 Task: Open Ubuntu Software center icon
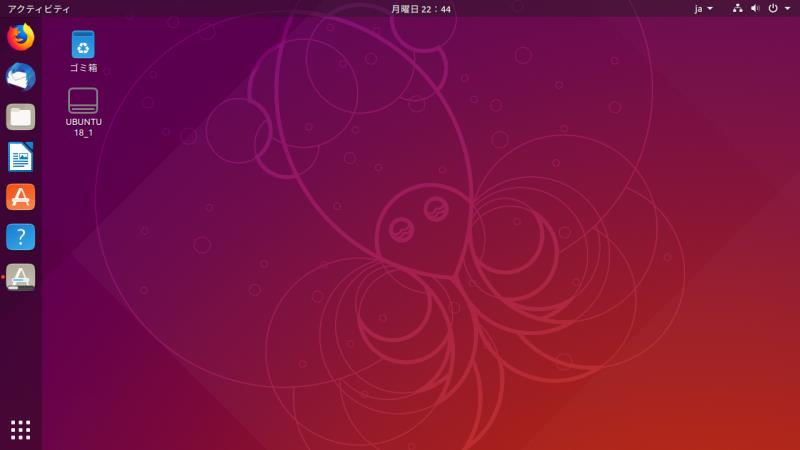[20, 197]
